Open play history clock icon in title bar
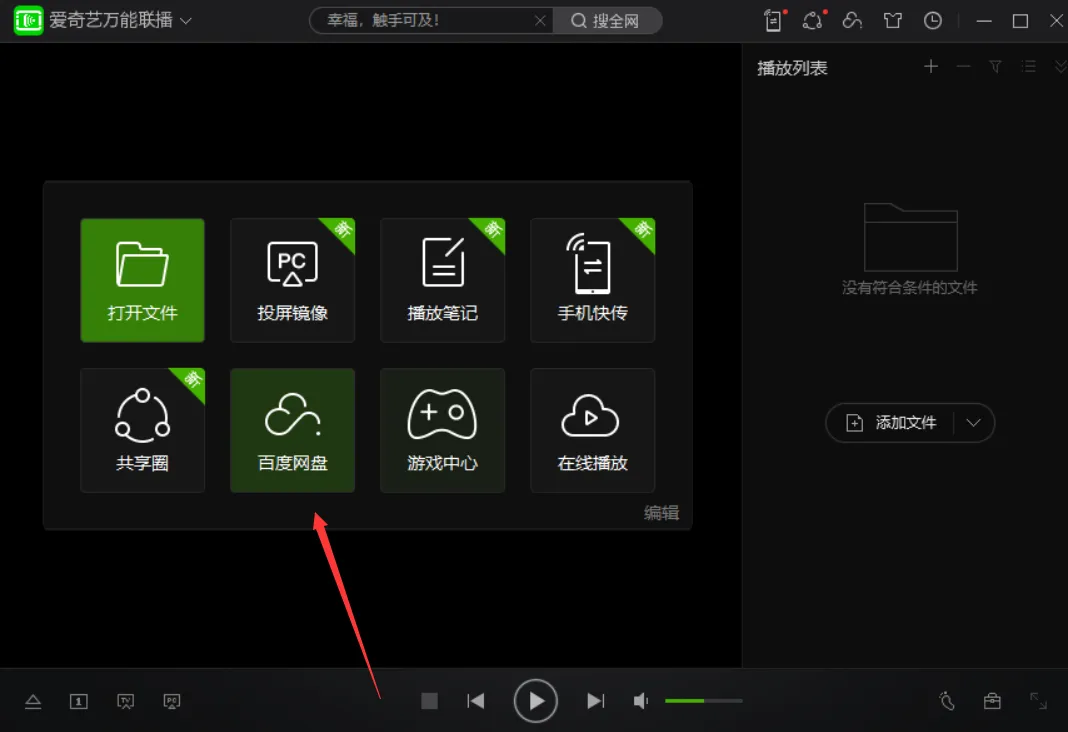 [932, 21]
